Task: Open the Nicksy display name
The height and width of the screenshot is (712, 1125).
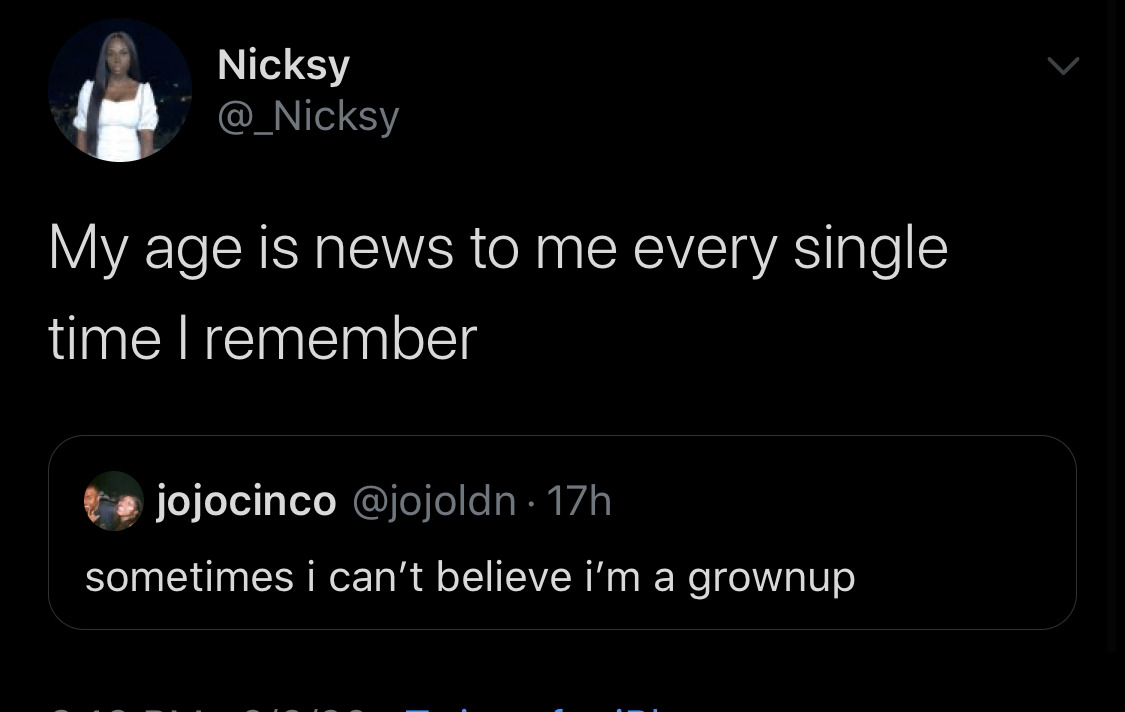Action: click(283, 65)
